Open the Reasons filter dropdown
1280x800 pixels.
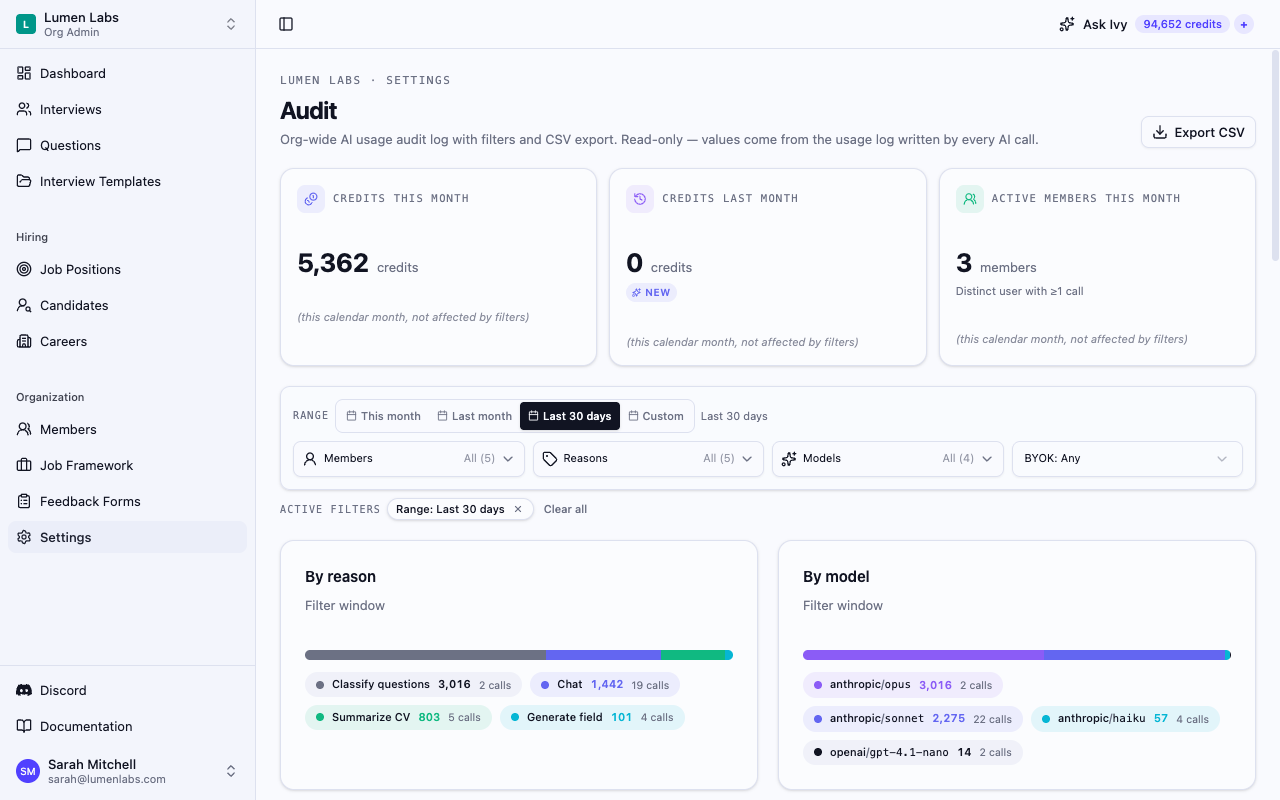[648, 458]
